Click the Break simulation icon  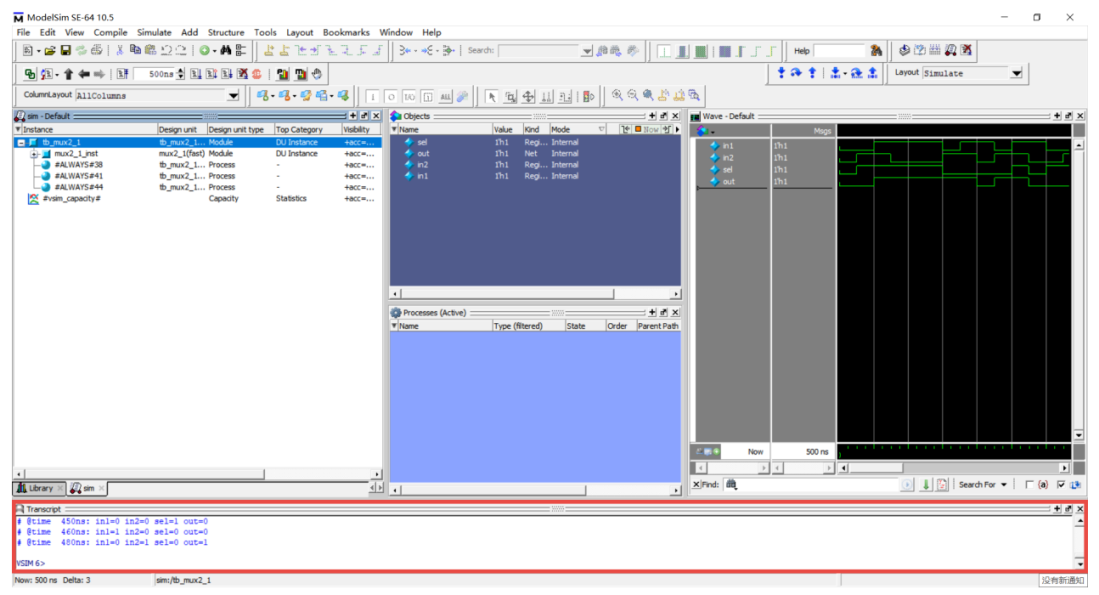(243, 74)
